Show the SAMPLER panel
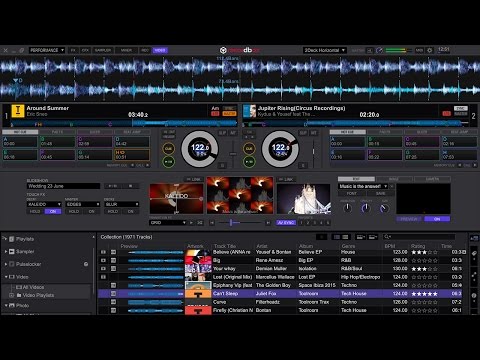Image resolution: width=480 pixels, height=360 pixels. (103, 50)
